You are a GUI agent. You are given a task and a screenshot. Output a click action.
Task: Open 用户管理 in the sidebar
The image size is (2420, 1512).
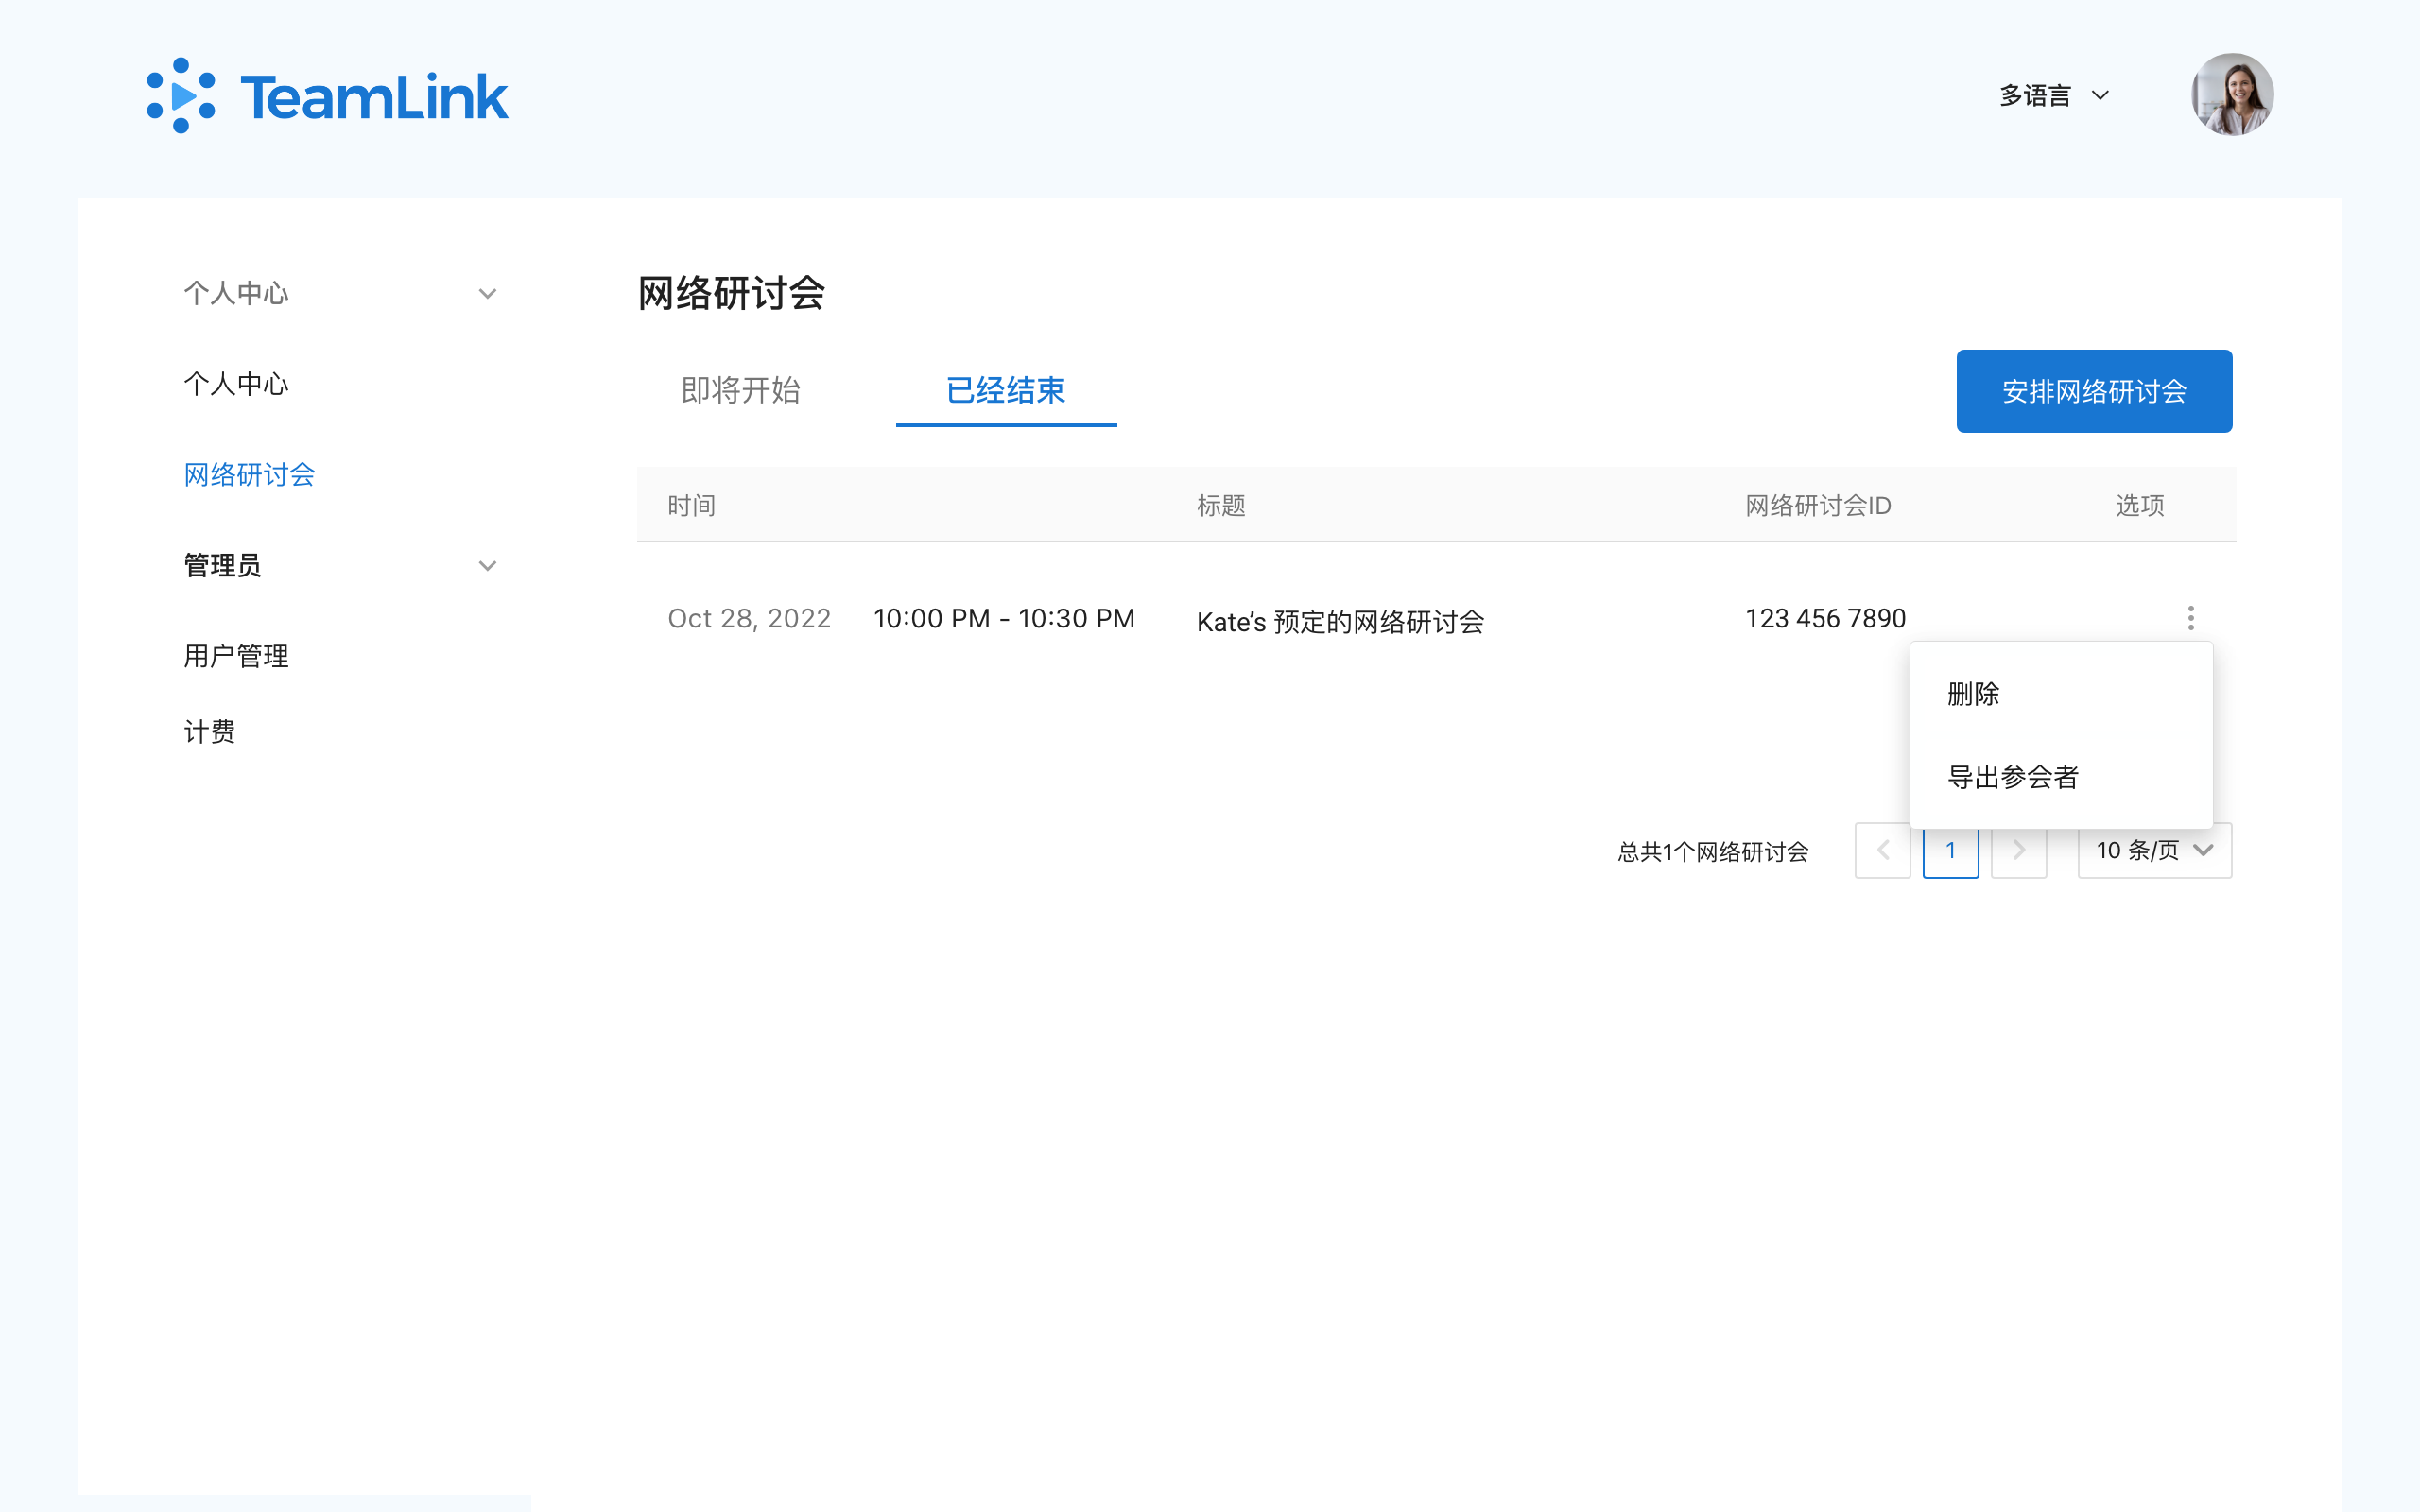click(x=236, y=656)
